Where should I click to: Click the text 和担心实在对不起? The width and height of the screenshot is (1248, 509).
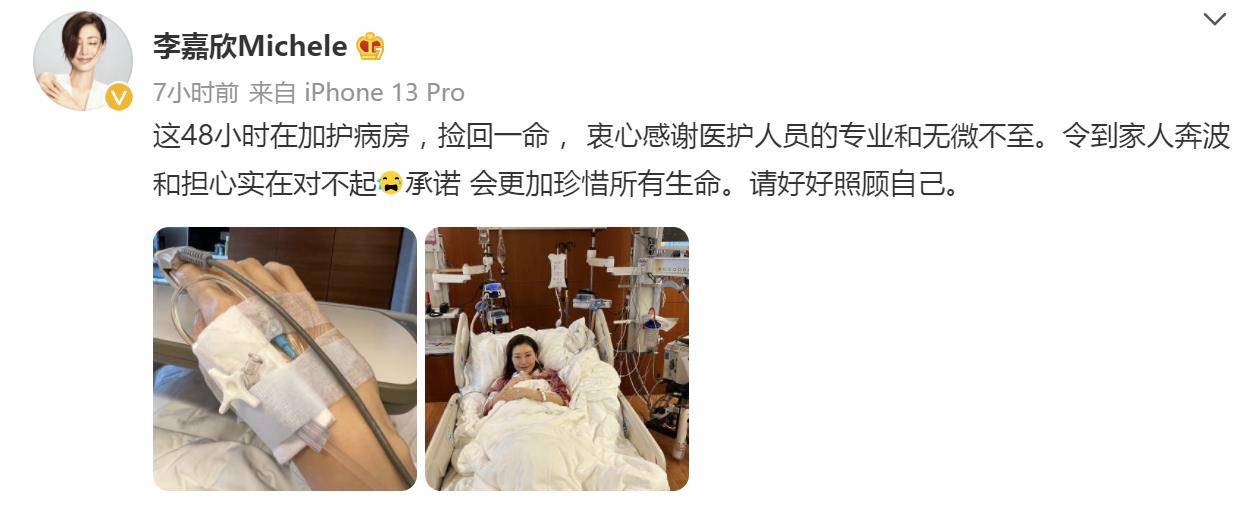pos(265,185)
